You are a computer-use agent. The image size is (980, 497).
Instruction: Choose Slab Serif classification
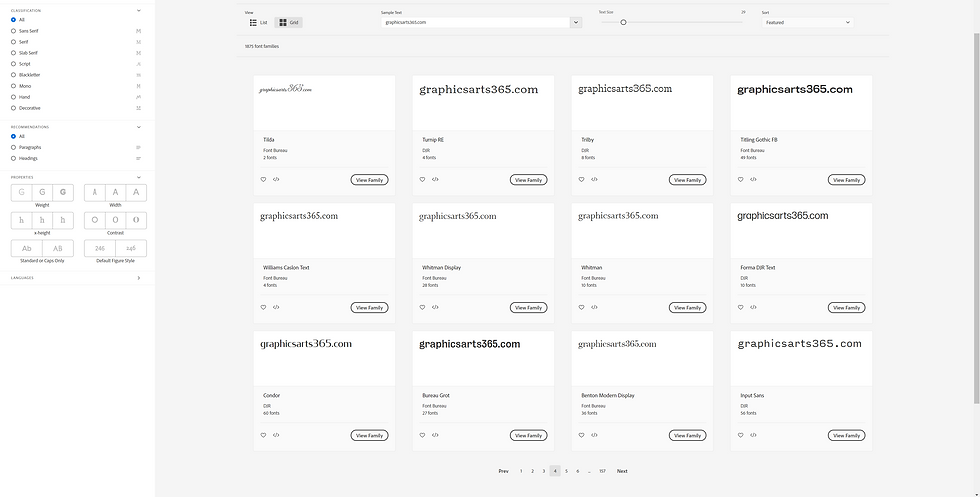click(x=14, y=53)
